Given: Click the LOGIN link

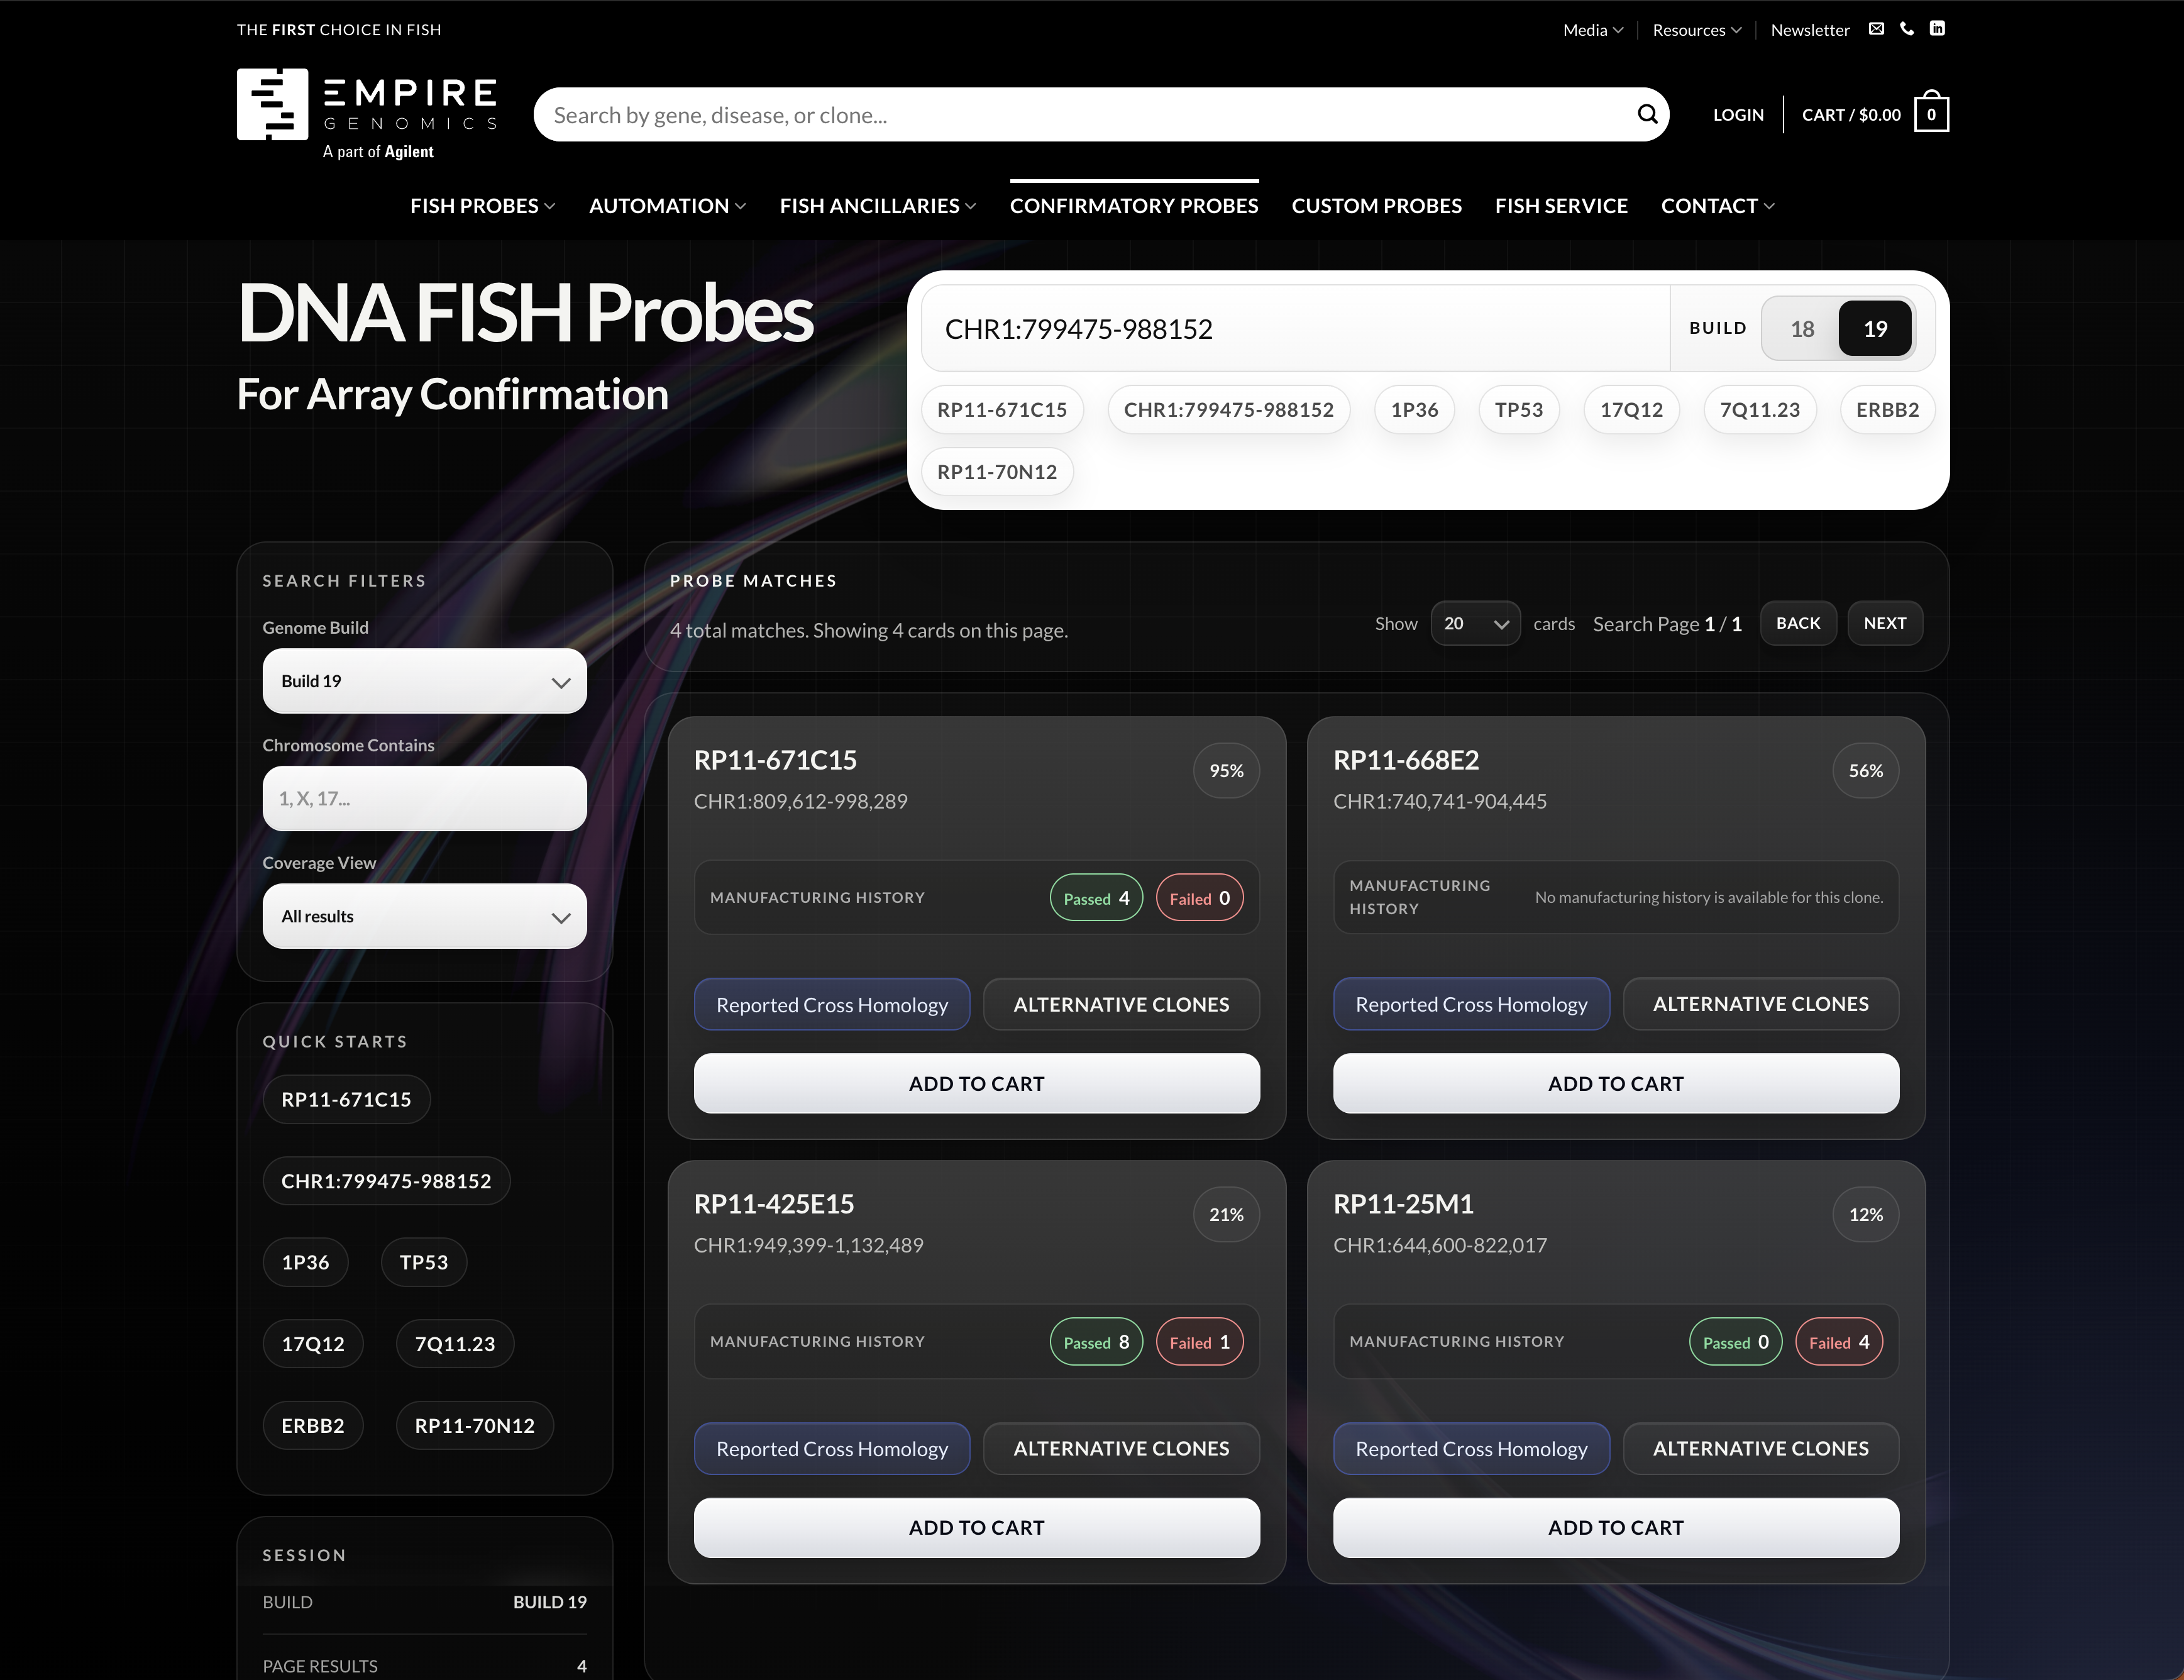Looking at the screenshot, I should point(1738,115).
